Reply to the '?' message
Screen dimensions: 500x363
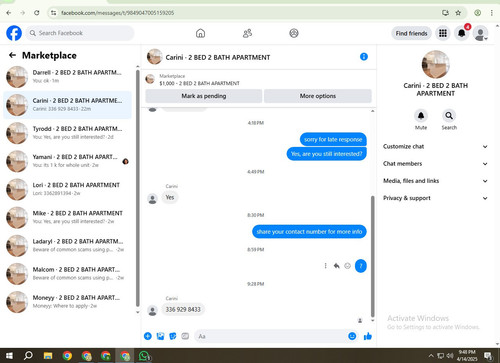[336, 266]
